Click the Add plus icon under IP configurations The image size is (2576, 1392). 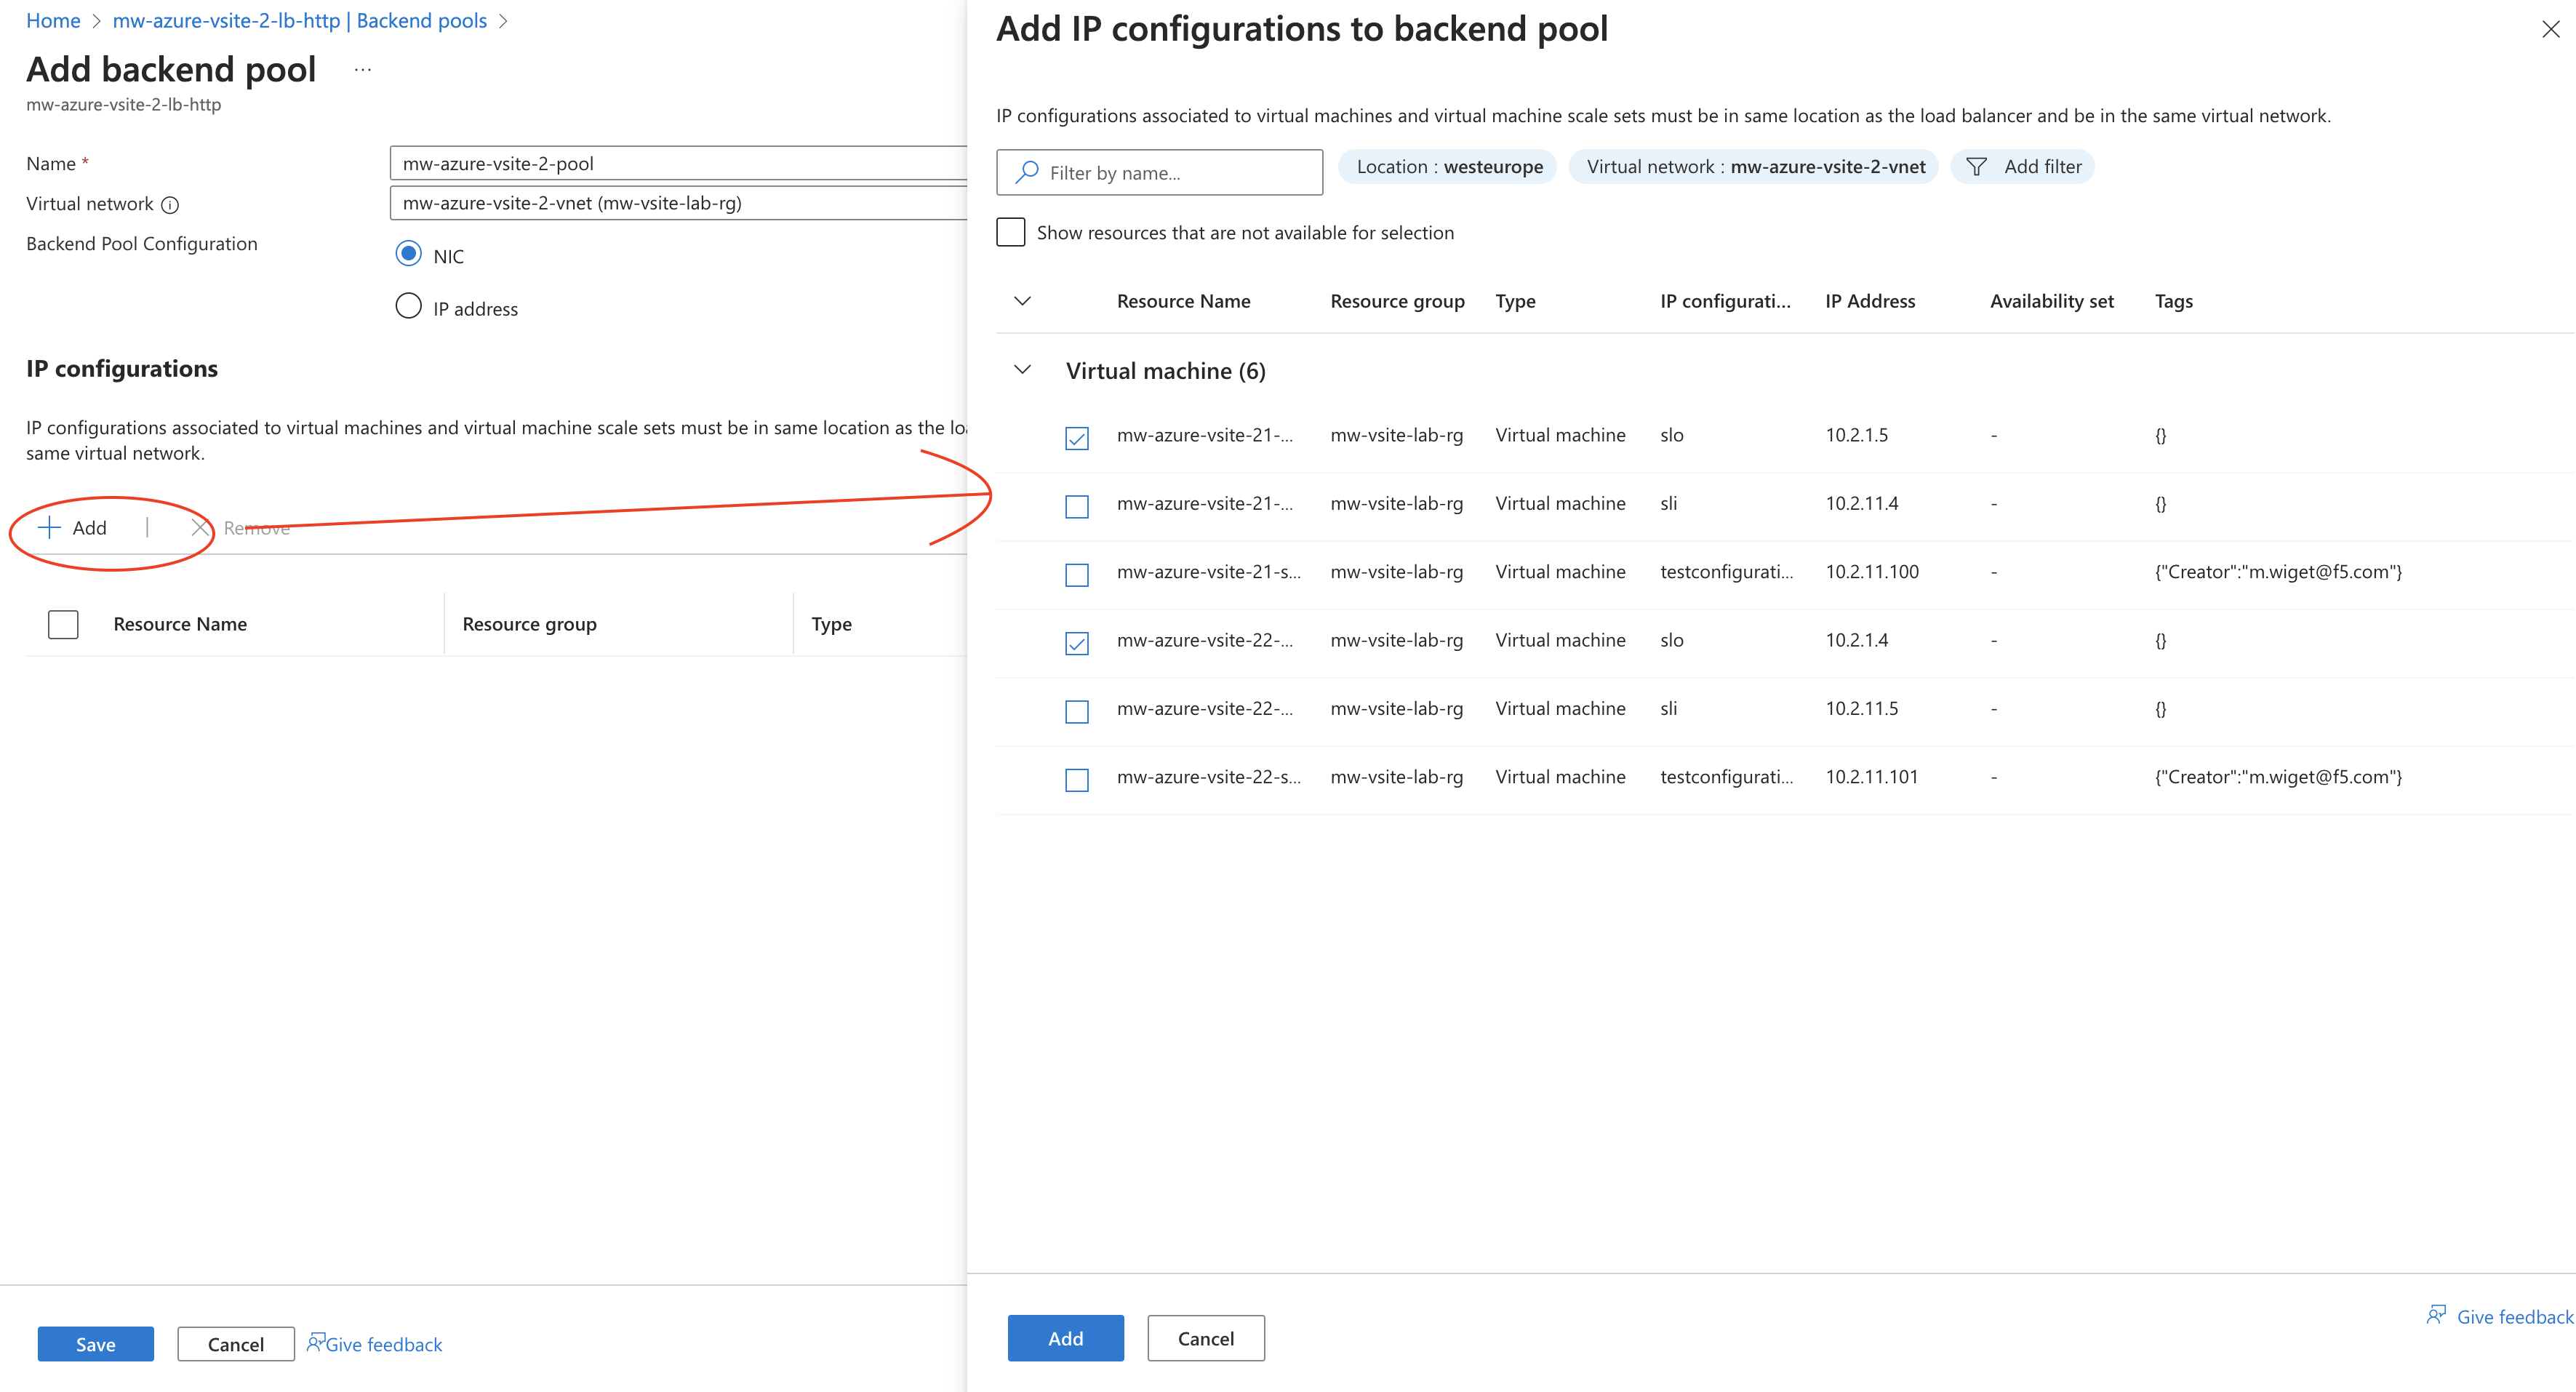(47, 527)
